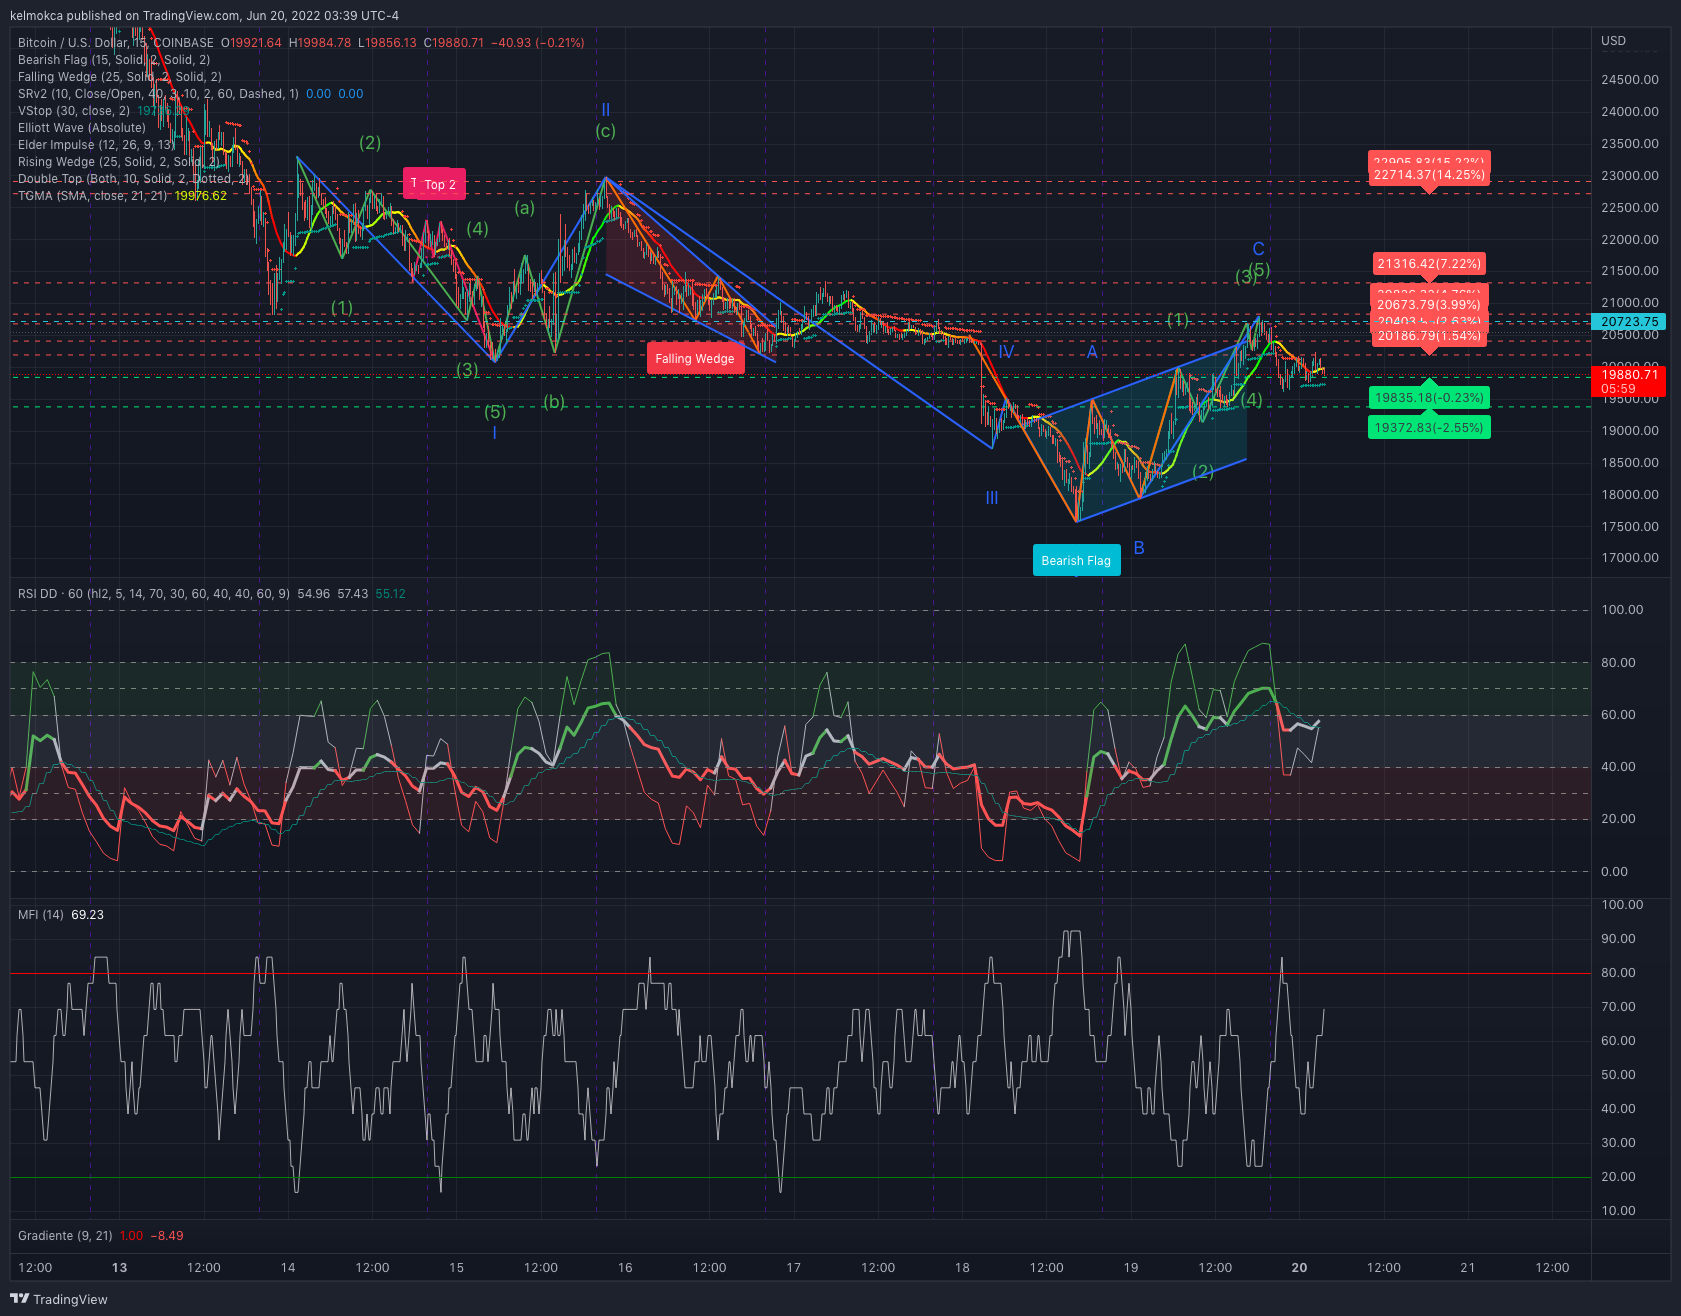Click the green (a) wave label
The image size is (1681, 1316).
(x=525, y=208)
